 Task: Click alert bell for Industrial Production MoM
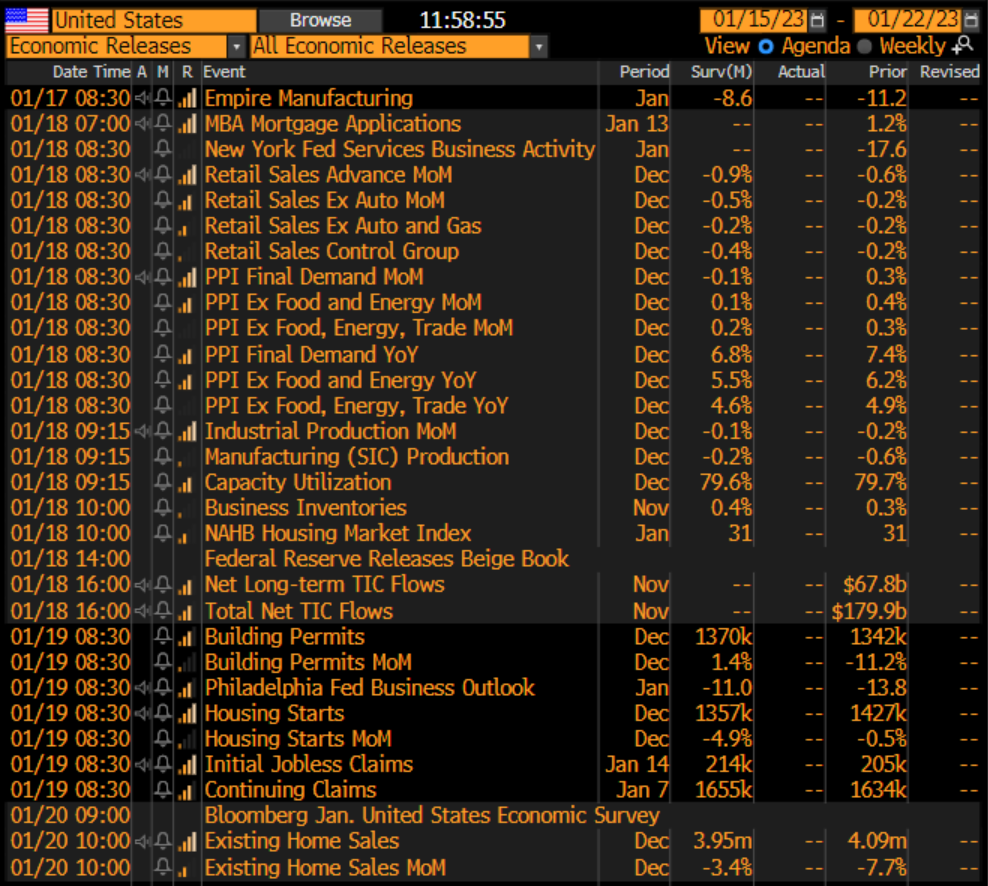pos(163,431)
